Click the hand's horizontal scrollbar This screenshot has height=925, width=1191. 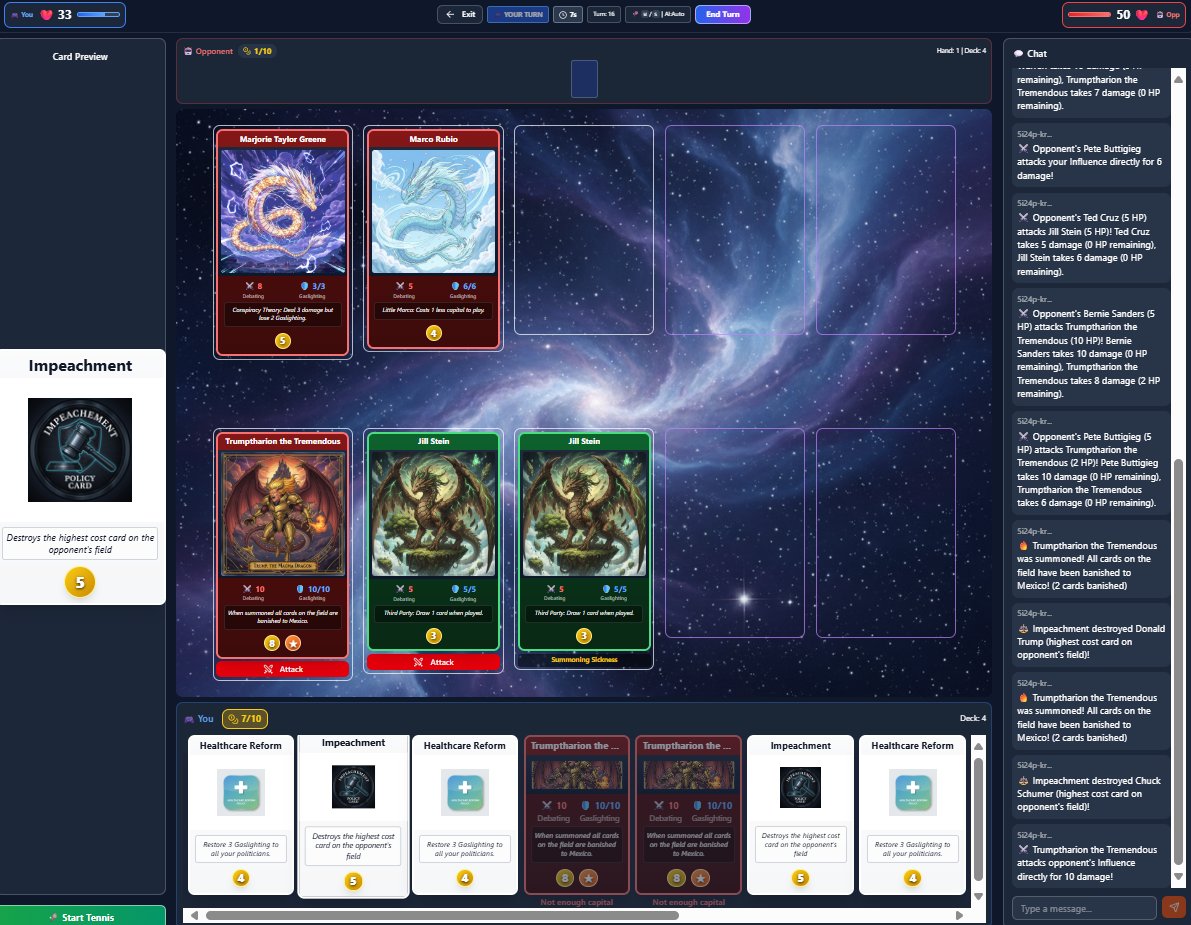pos(442,915)
